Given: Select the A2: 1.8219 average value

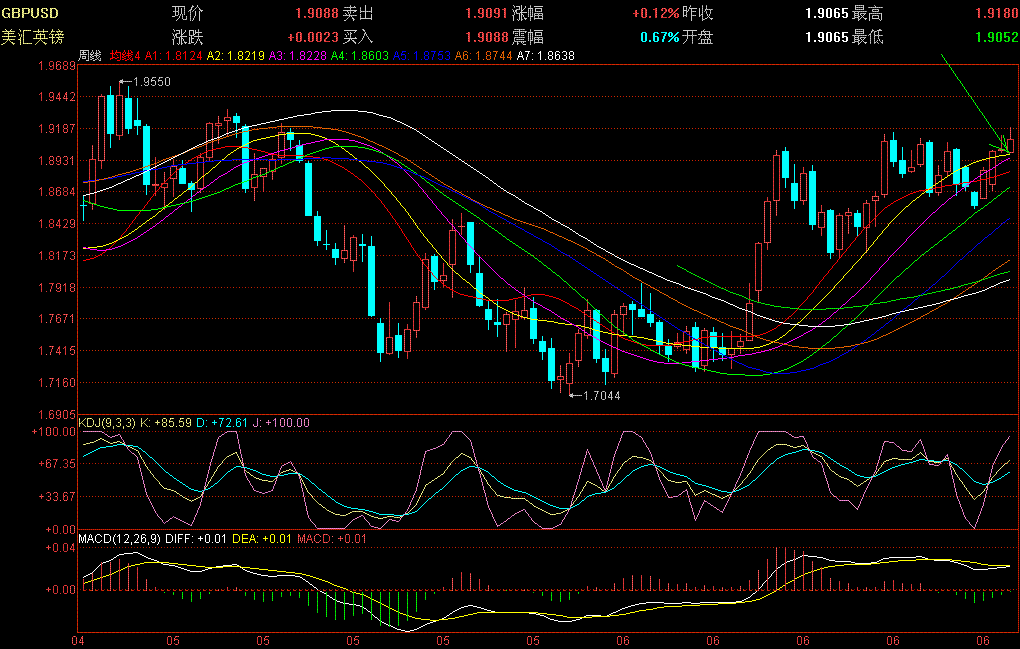Looking at the screenshot, I should (235, 56).
